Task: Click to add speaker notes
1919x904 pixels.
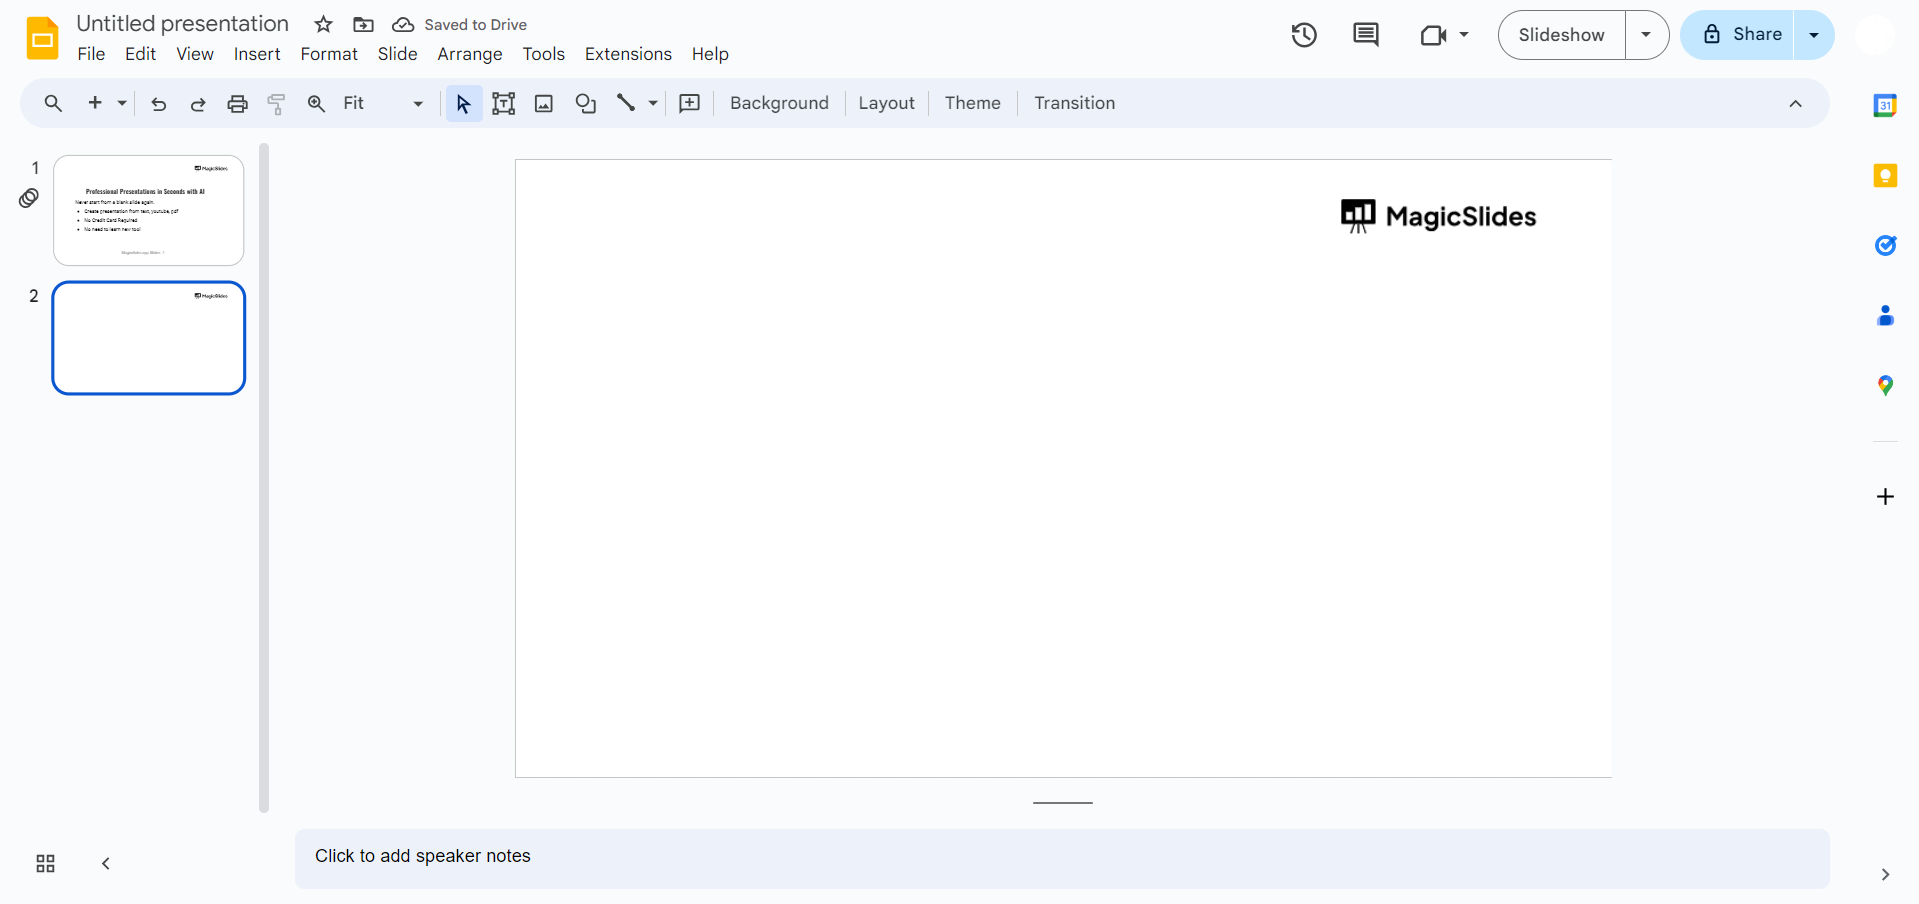Action: 1062,858
